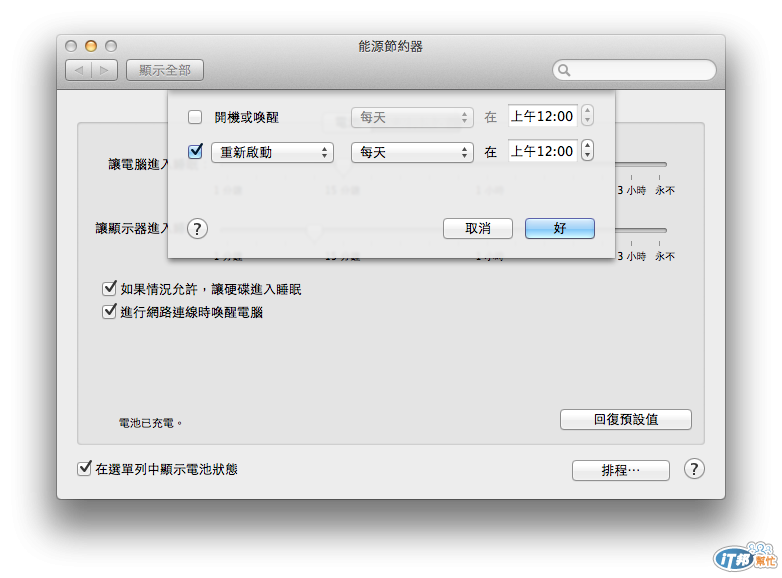The image size is (782, 578).
Task: Confirm the schedule with the 好 button
Action: pos(560,228)
